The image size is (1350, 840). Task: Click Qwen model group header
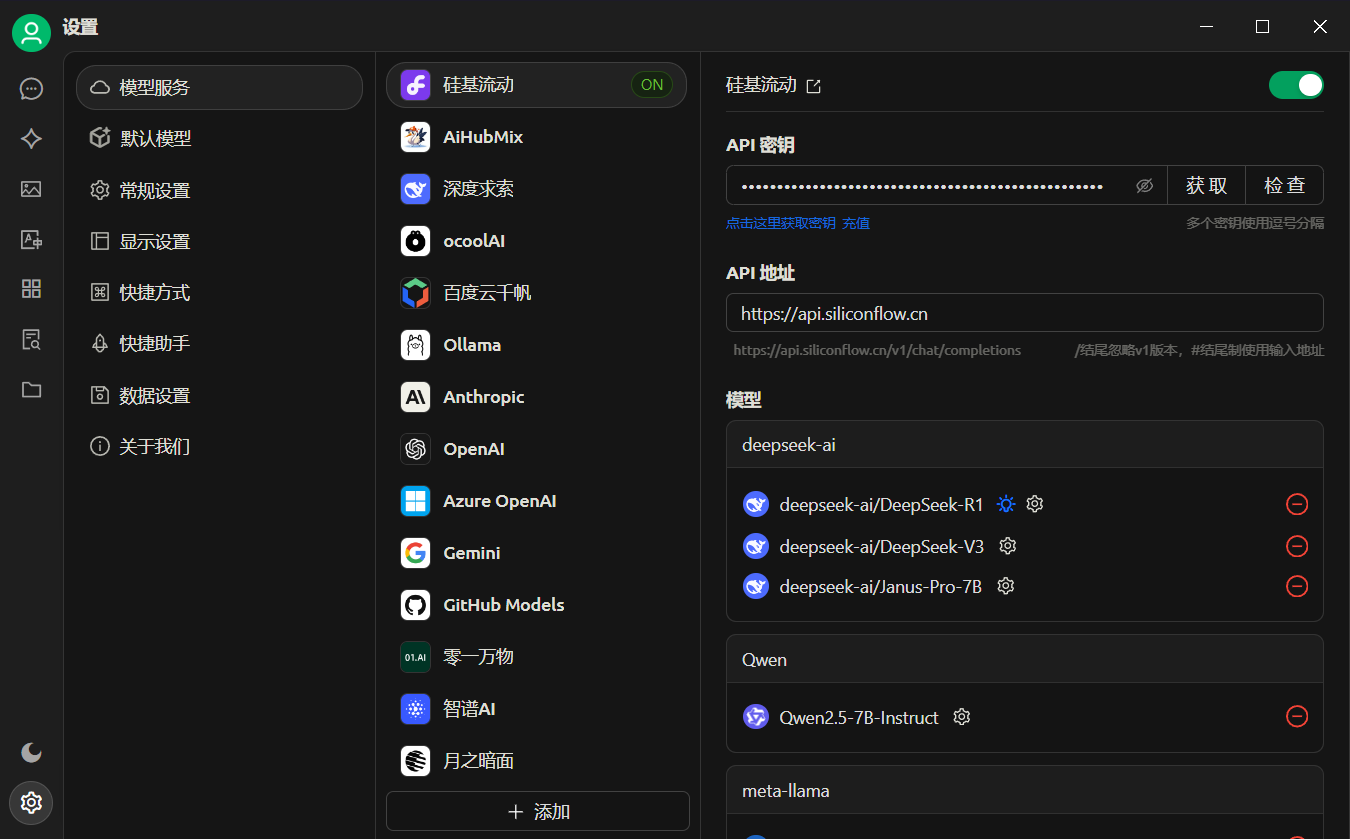pyautogui.click(x=1025, y=659)
